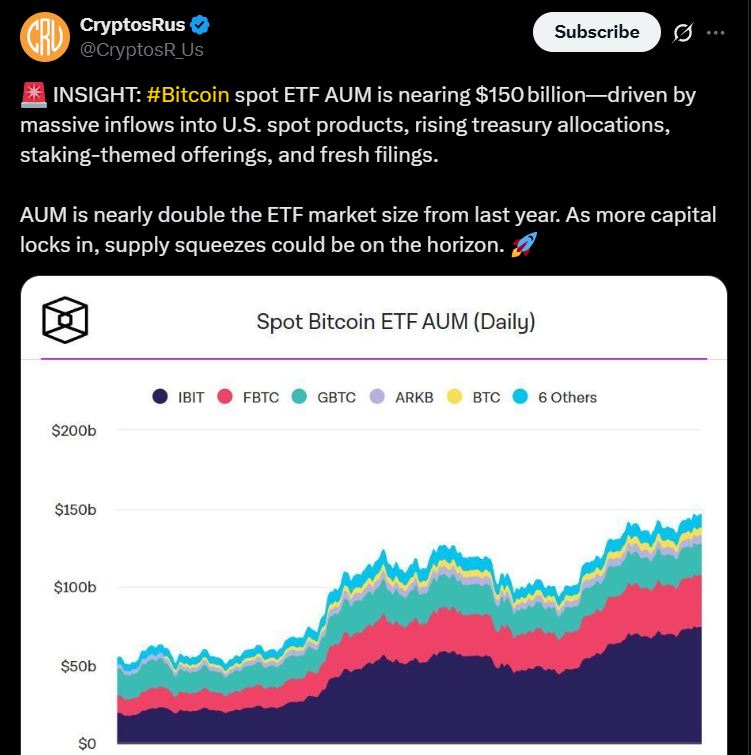
Task: Click the IBIT dark navy legend dot
Action: click(160, 397)
